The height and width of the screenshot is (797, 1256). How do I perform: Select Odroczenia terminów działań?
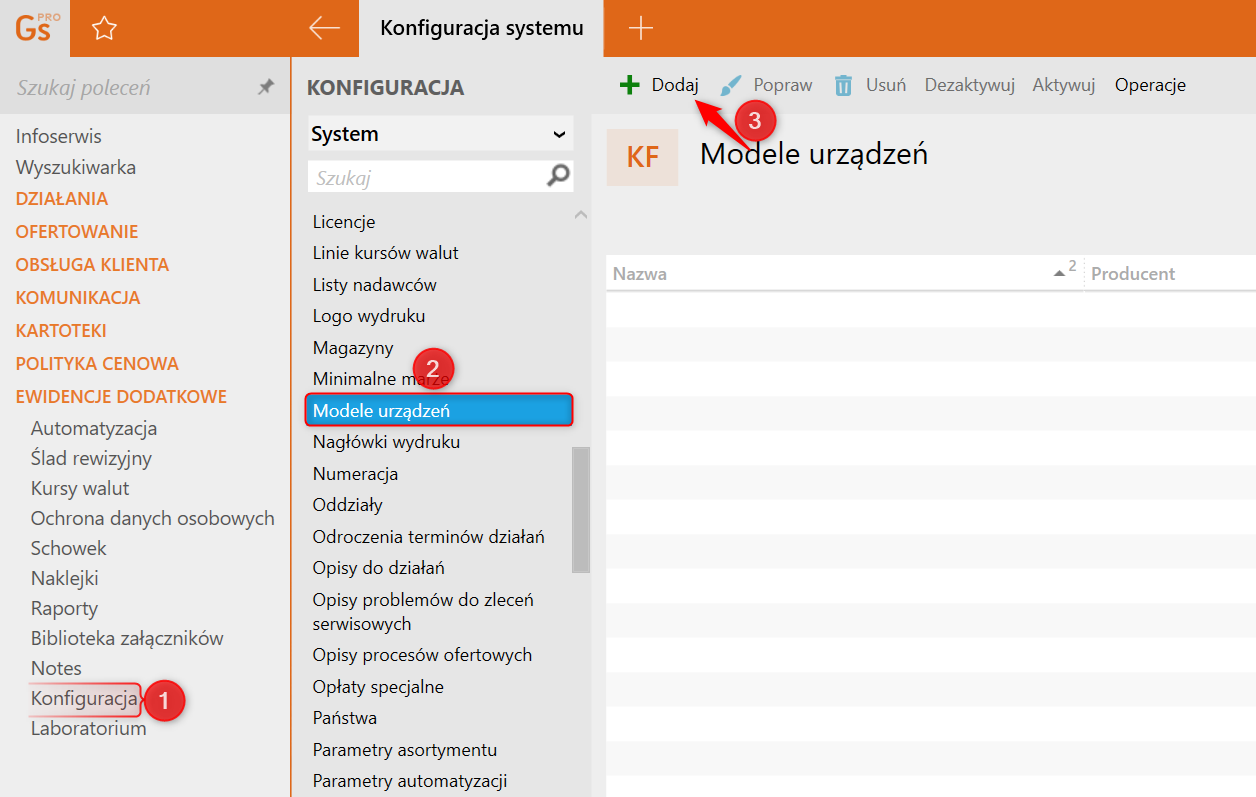(428, 537)
